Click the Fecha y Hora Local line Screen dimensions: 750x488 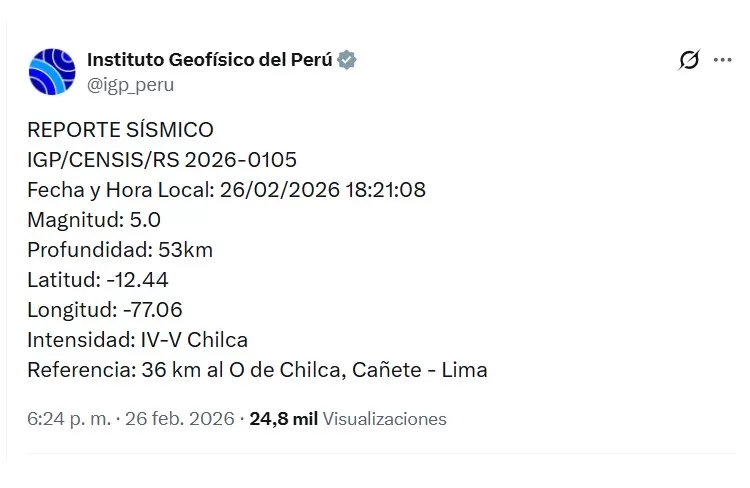[226, 190]
